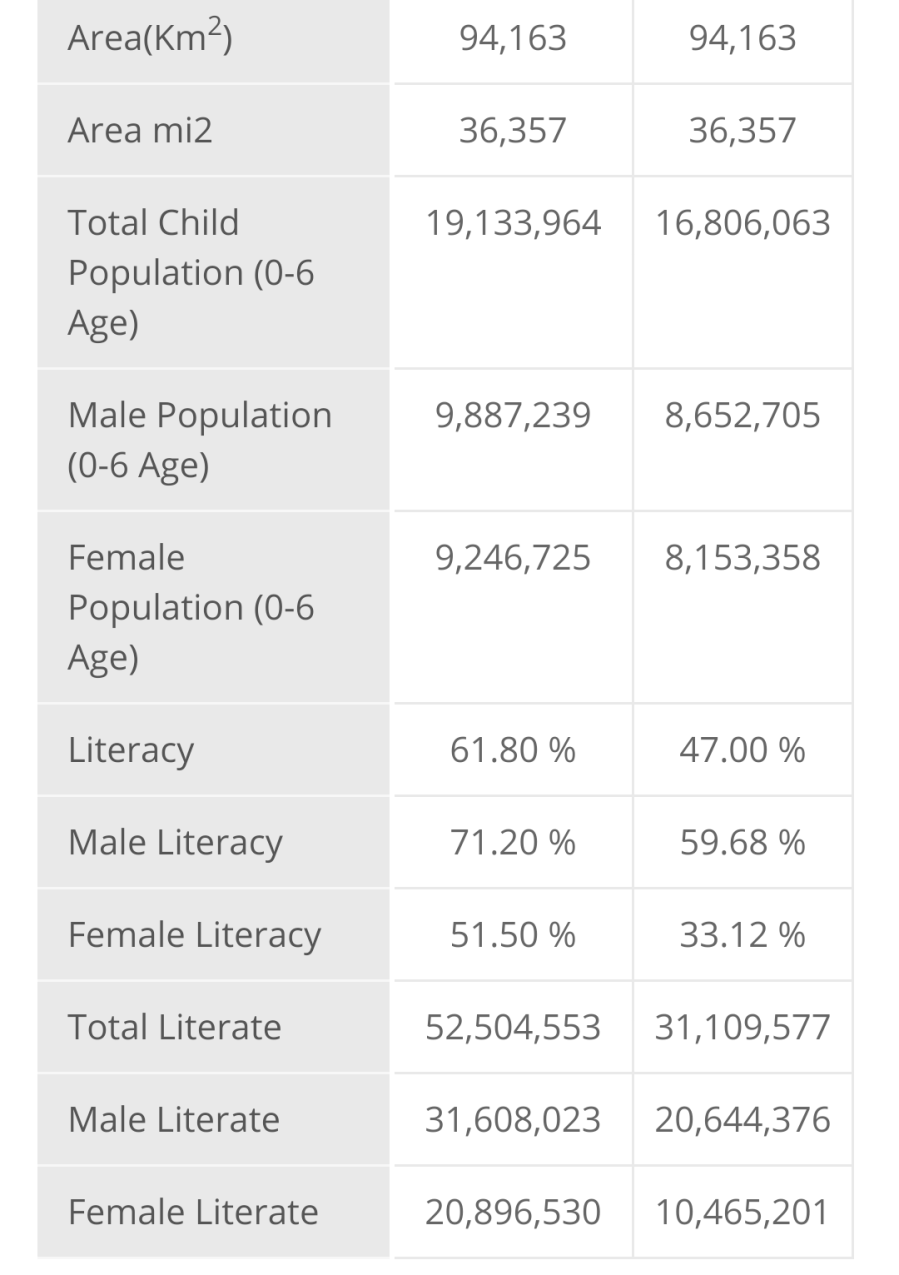Click the Area(Km²) row label

[x=150, y=39]
